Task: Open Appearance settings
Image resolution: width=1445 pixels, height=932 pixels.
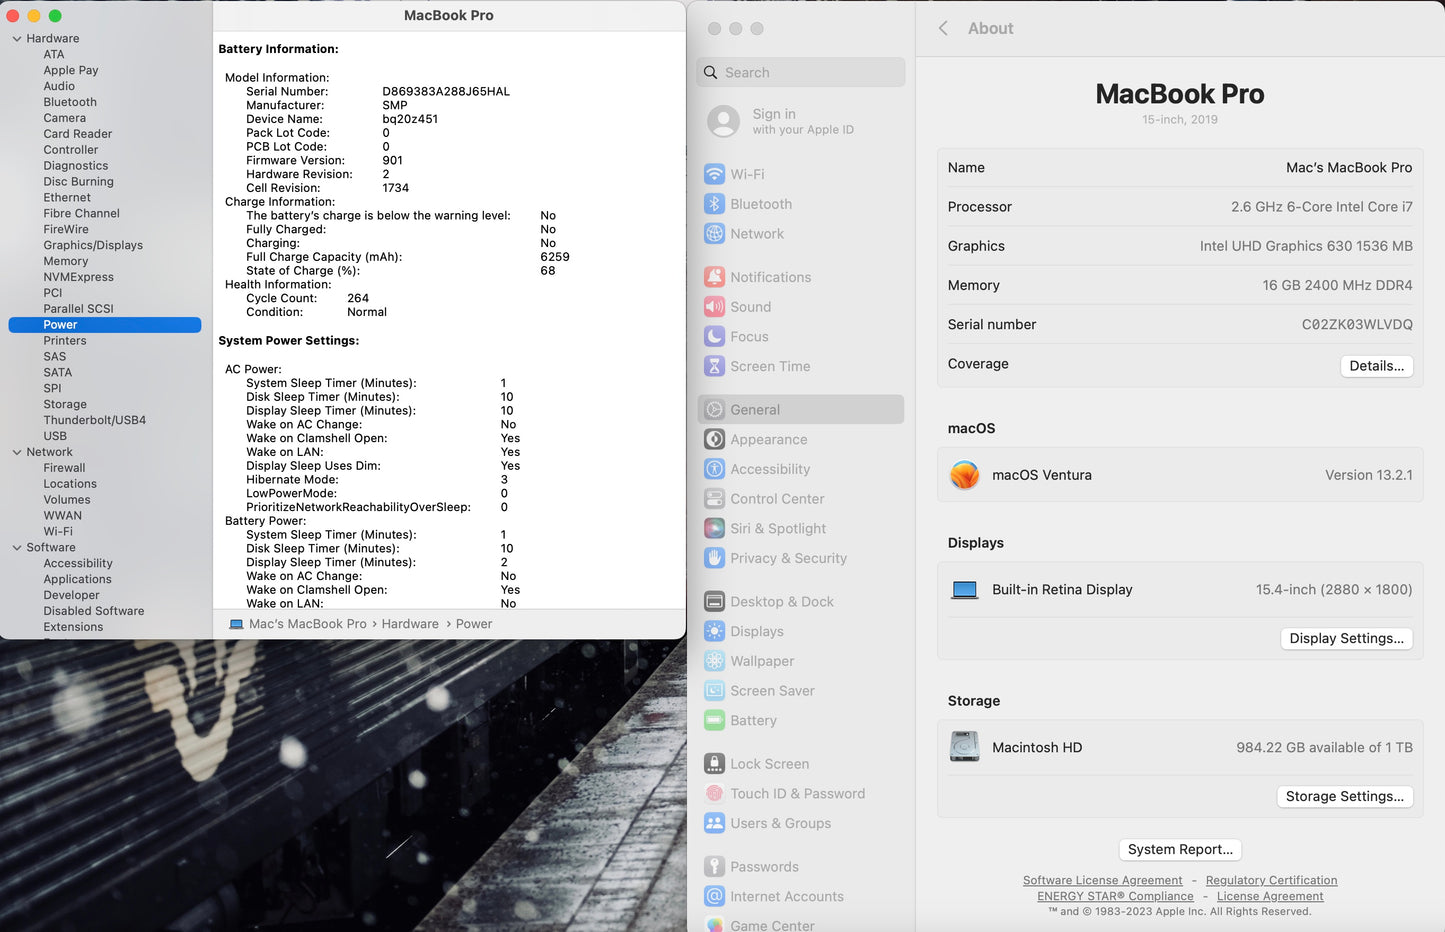Action: (769, 439)
